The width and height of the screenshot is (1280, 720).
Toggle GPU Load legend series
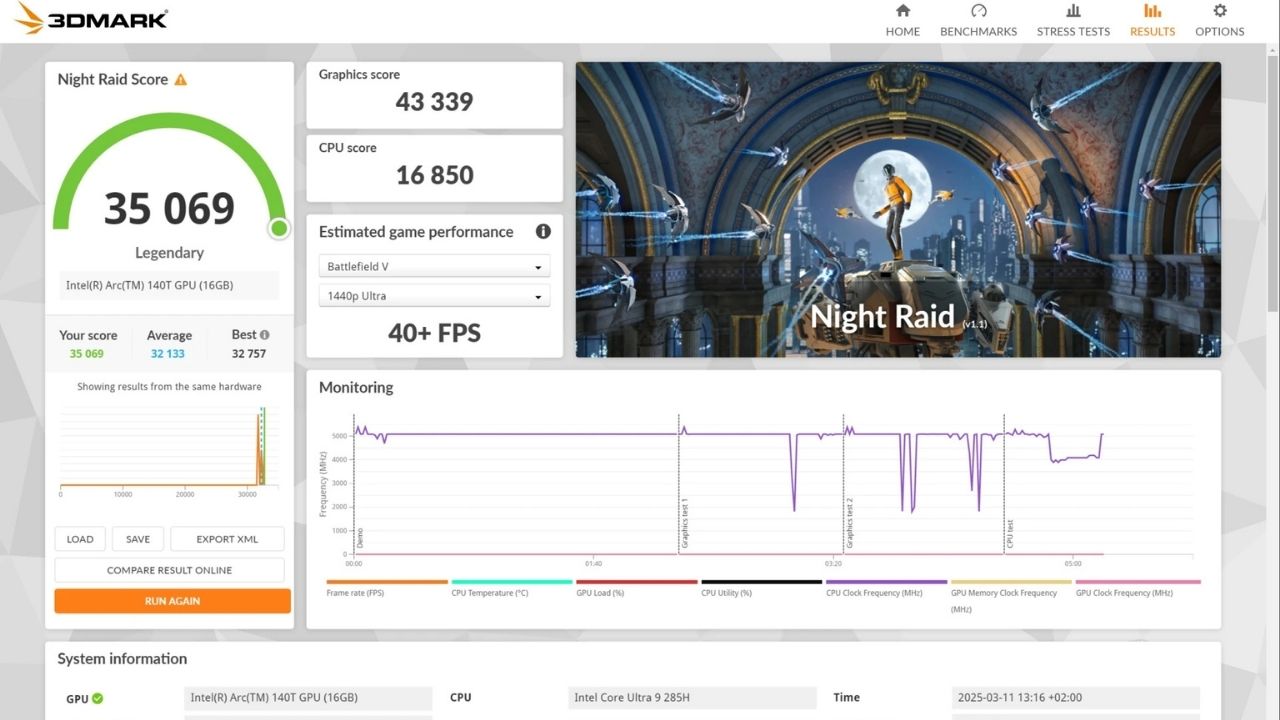point(636,582)
